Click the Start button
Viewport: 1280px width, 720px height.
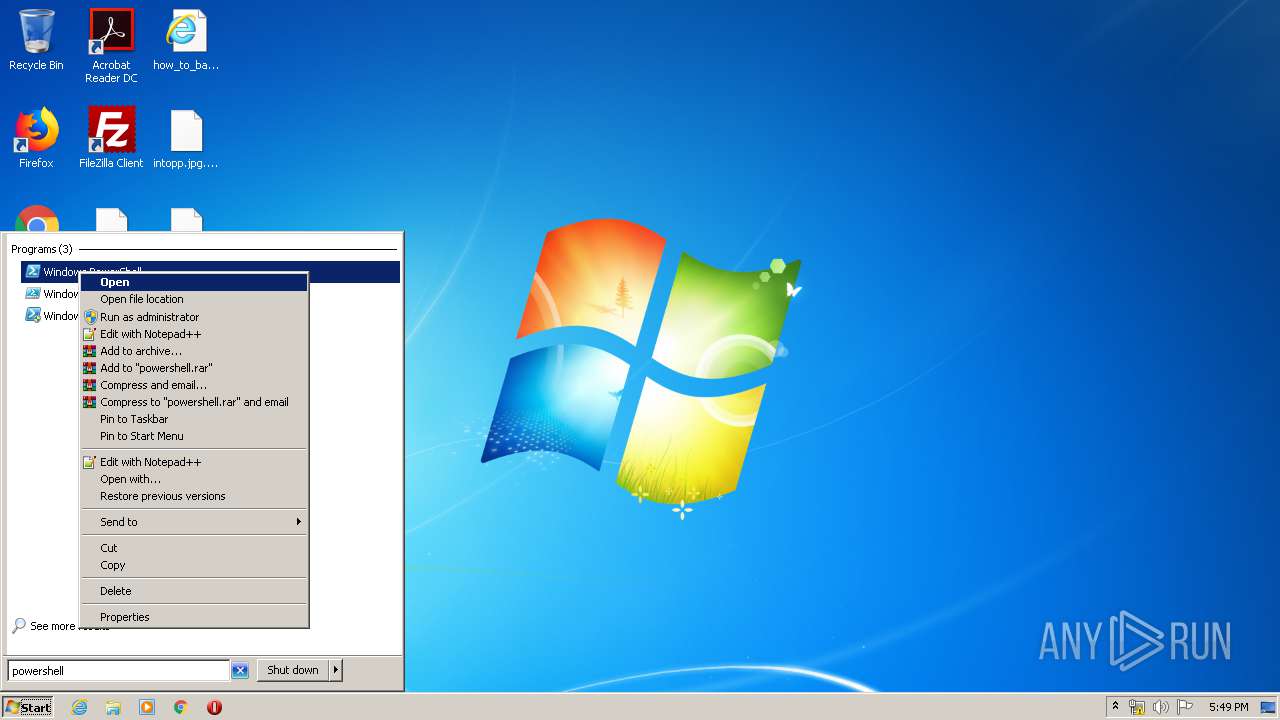click(x=28, y=707)
